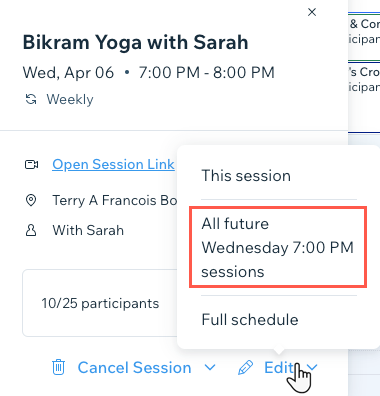Click the video camera icon
The height and width of the screenshot is (396, 380).
[32, 164]
